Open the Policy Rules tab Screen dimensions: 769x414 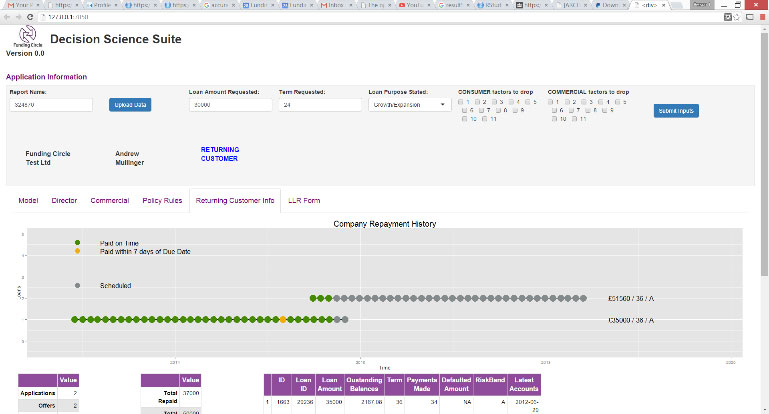pos(162,201)
